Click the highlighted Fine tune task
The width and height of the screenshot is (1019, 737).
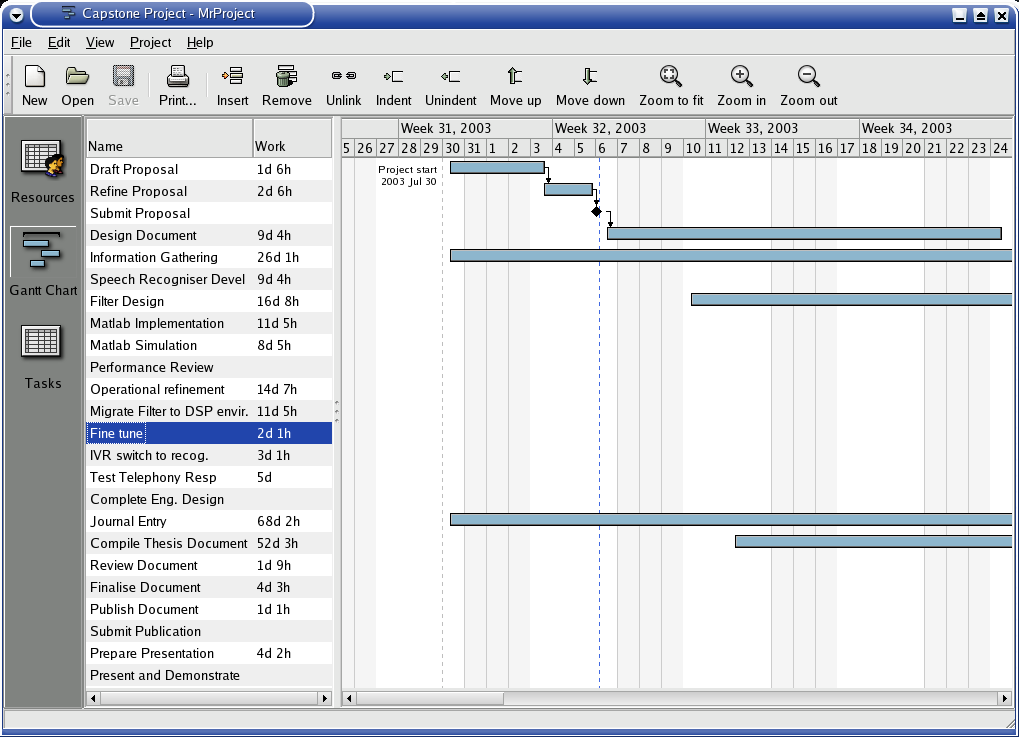(x=209, y=433)
